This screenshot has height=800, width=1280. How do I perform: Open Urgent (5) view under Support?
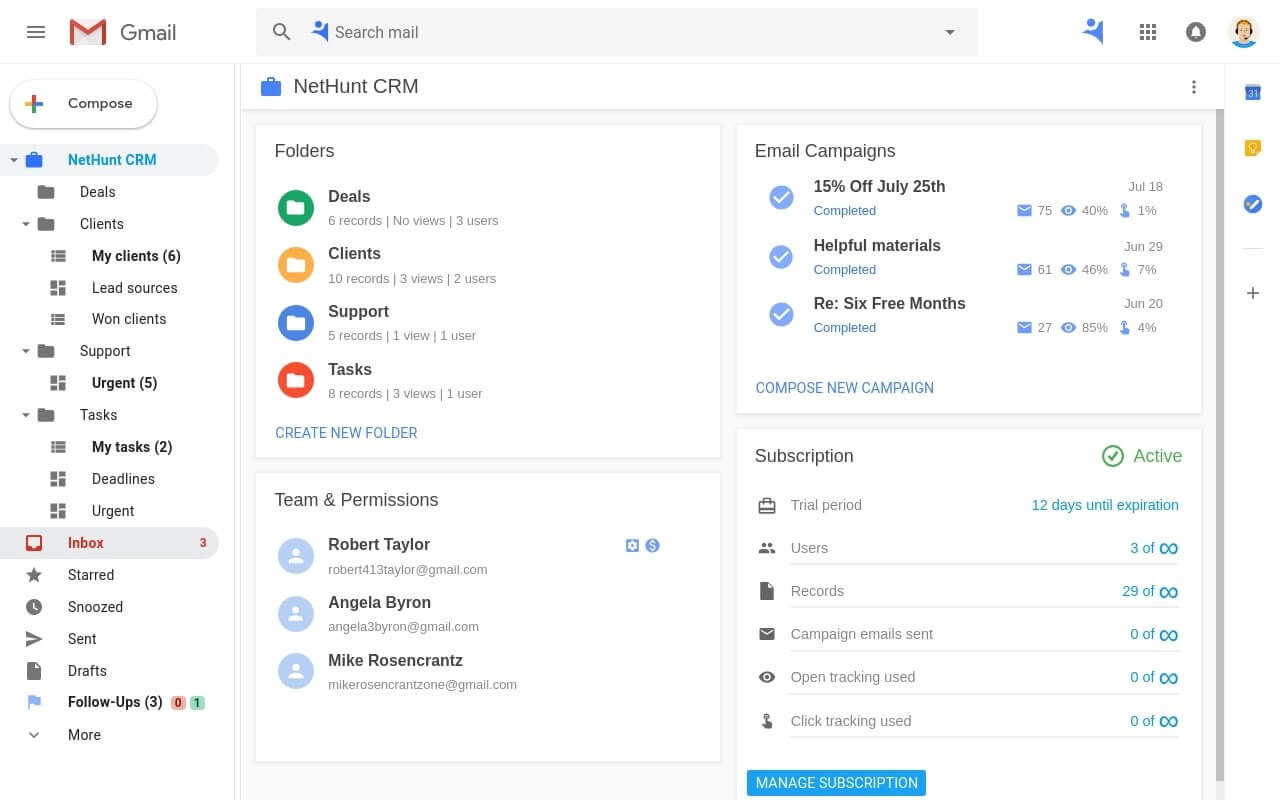click(x=124, y=383)
